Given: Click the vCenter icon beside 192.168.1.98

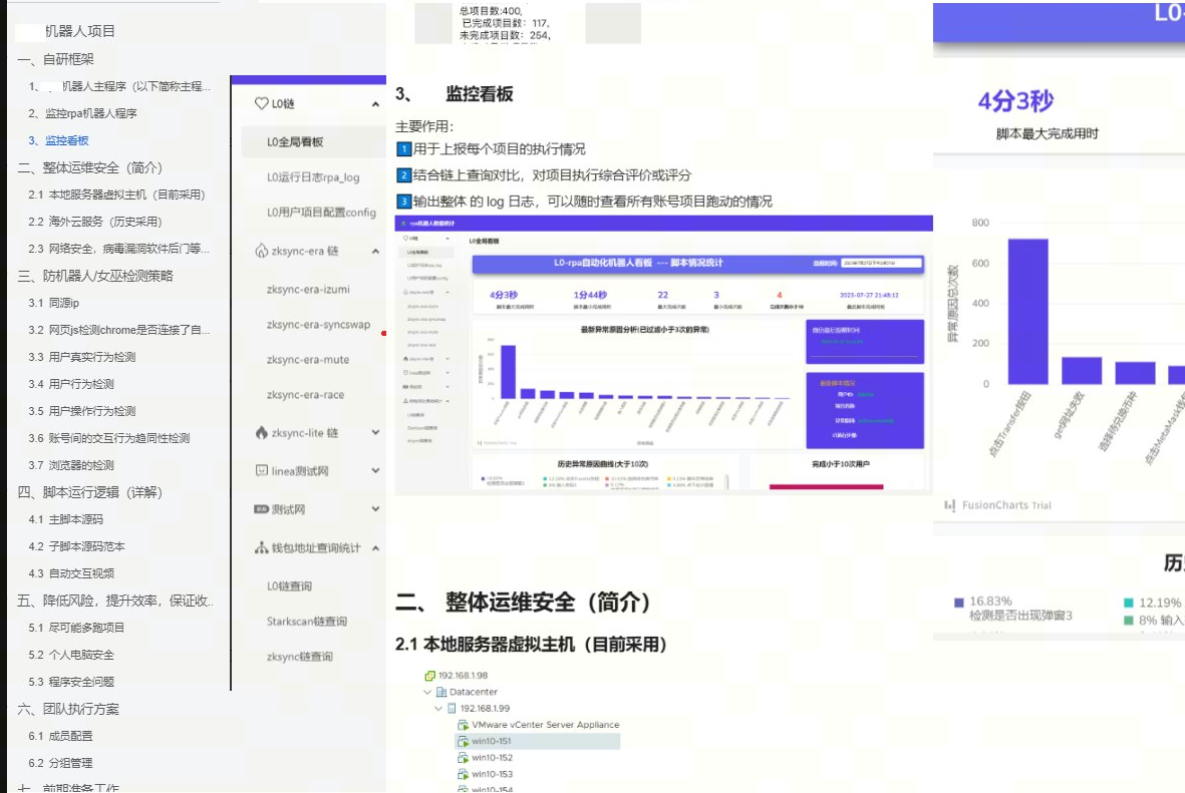Looking at the screenshot, I should click(x=430, y=676).
